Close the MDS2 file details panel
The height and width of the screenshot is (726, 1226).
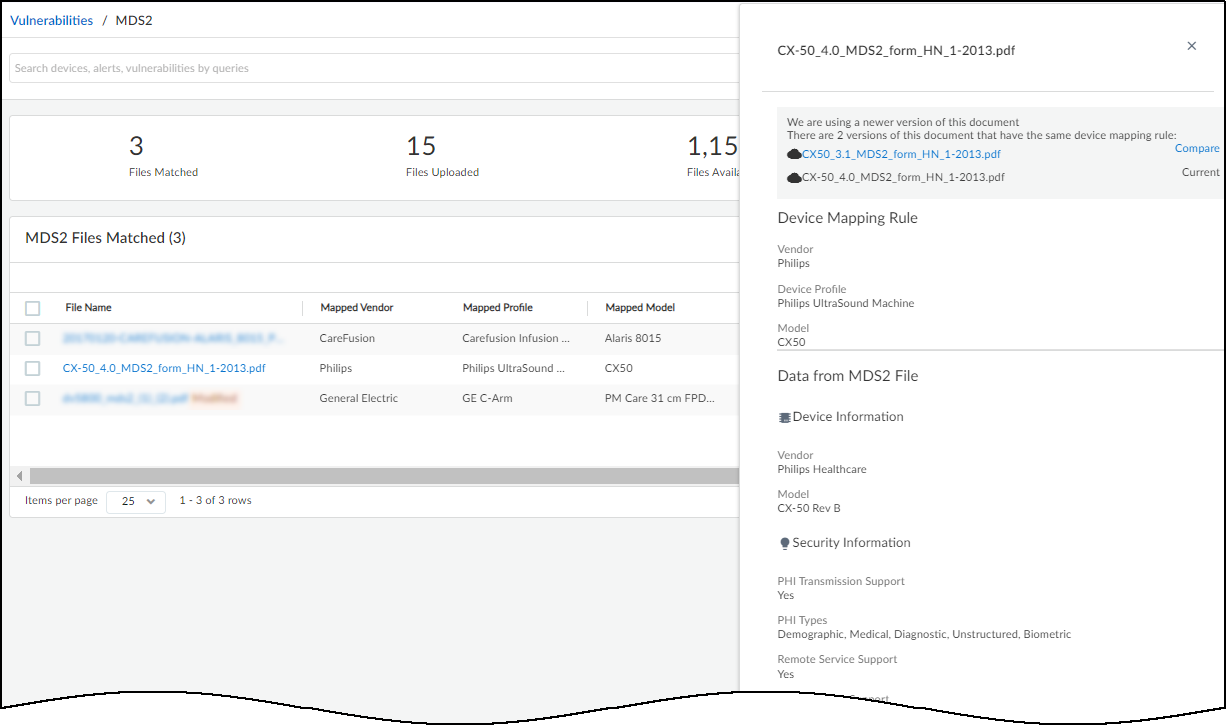pyautogui.click(x=1191, y=46)
